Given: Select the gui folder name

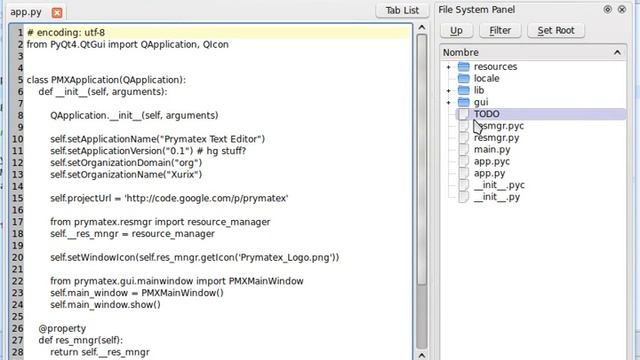Looking at the screenshot, I should [481, 102].
